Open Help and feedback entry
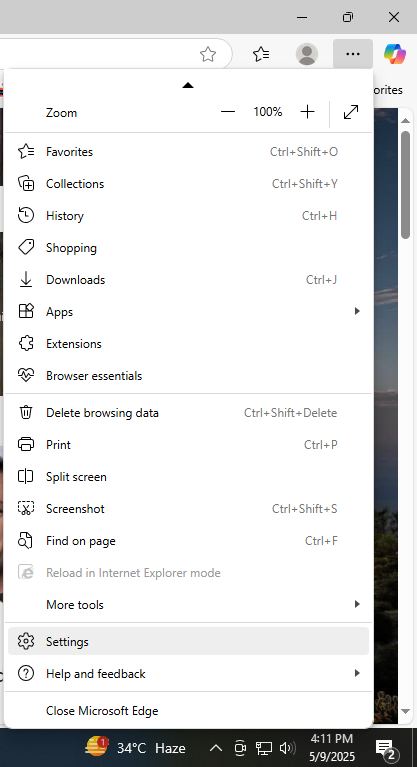The width and height of the screenshot is (417, 767). coord(188,674)
